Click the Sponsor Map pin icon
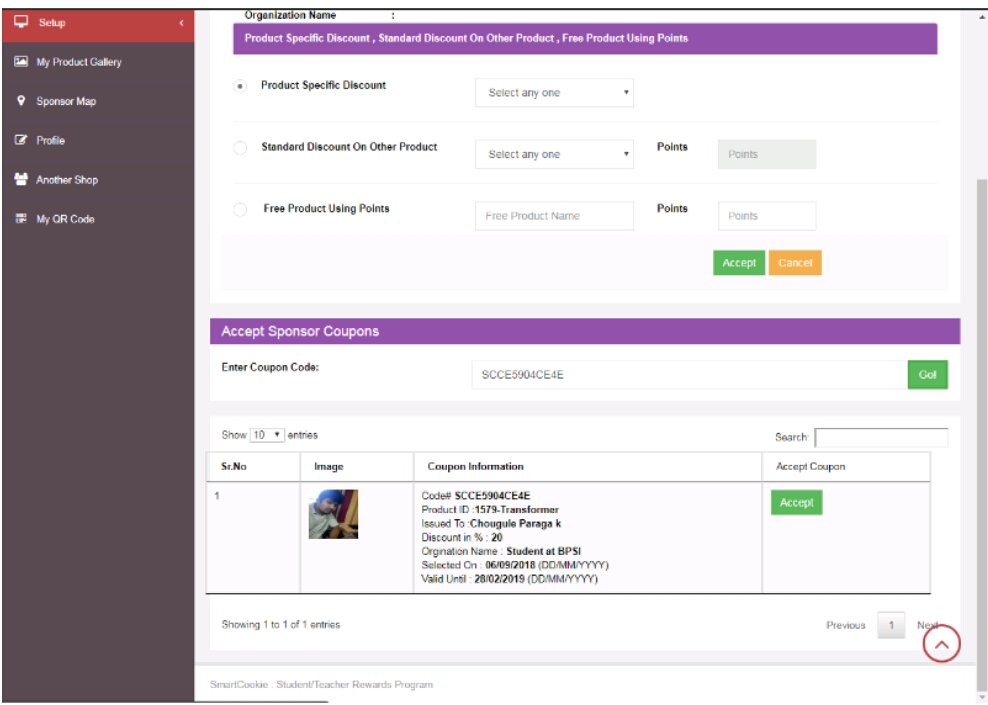 pyautogui.click(x=21, y=101)
